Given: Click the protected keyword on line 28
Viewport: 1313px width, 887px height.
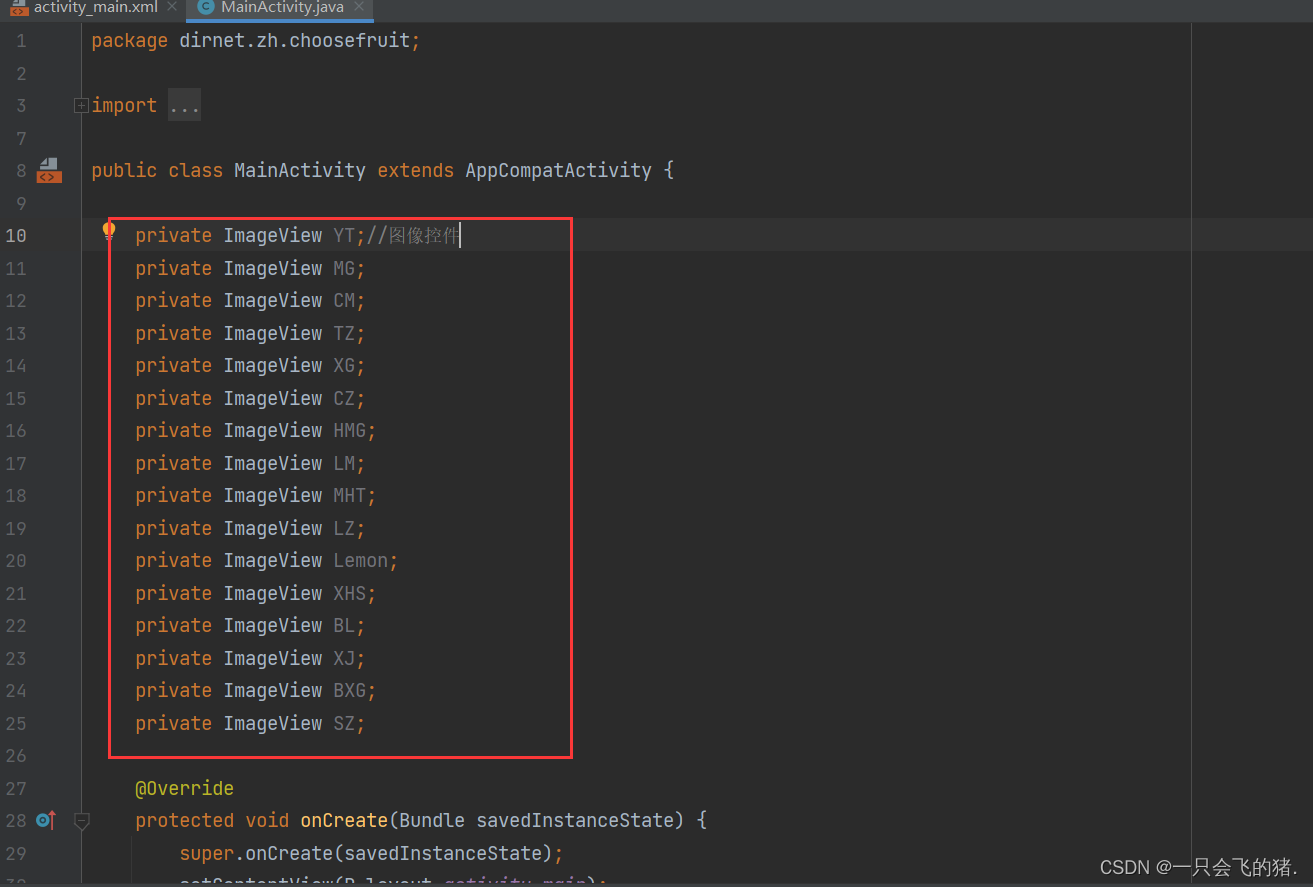Looking at the screenshot, I should coord(184,820).
